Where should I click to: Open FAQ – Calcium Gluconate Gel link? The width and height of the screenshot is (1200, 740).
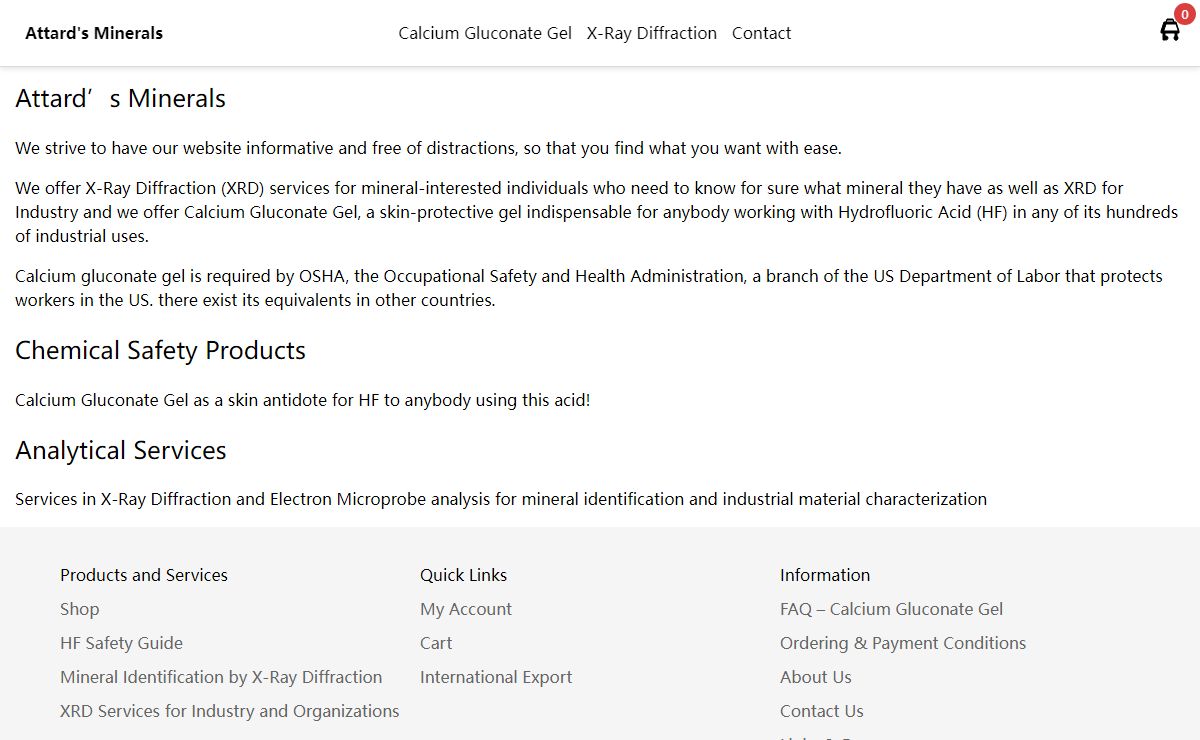click(891, 609)
